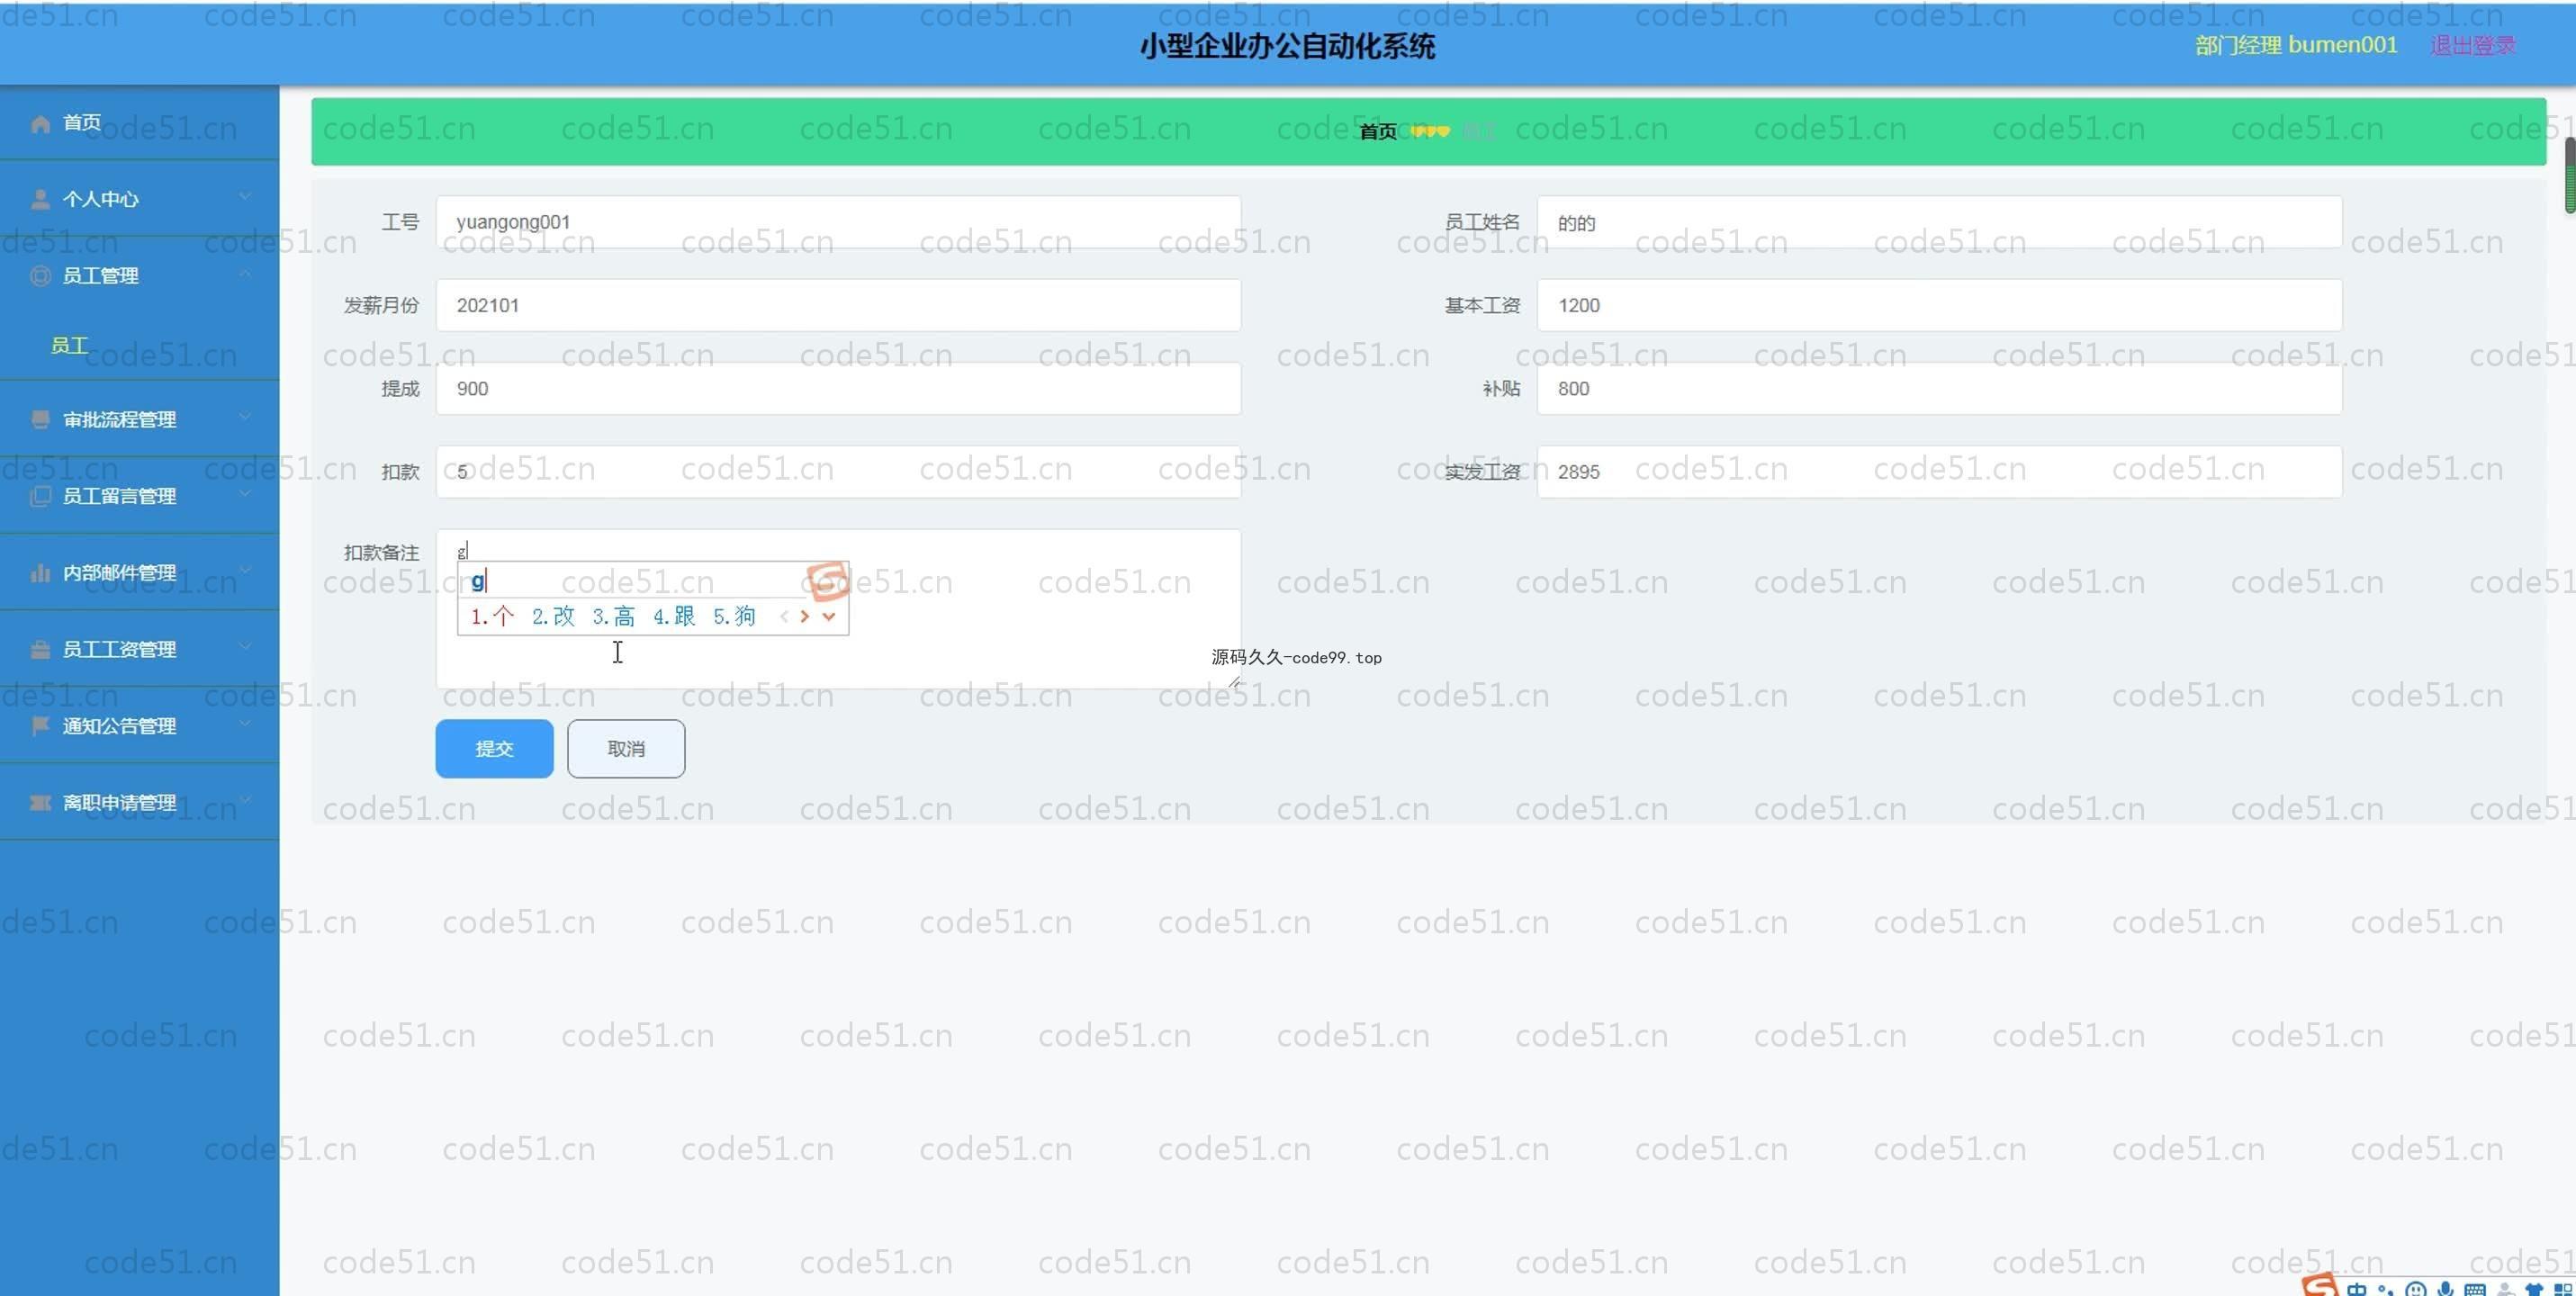Select IME candidate 2.改
Image resolution: width=2576 pixels, height=1296 pixels.
point(553,617)
